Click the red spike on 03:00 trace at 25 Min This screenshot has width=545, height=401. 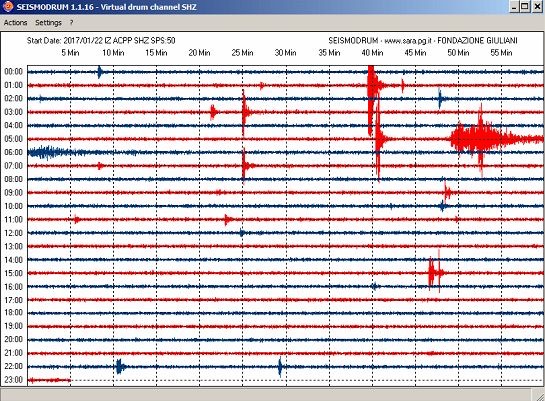tap(245, 112)
